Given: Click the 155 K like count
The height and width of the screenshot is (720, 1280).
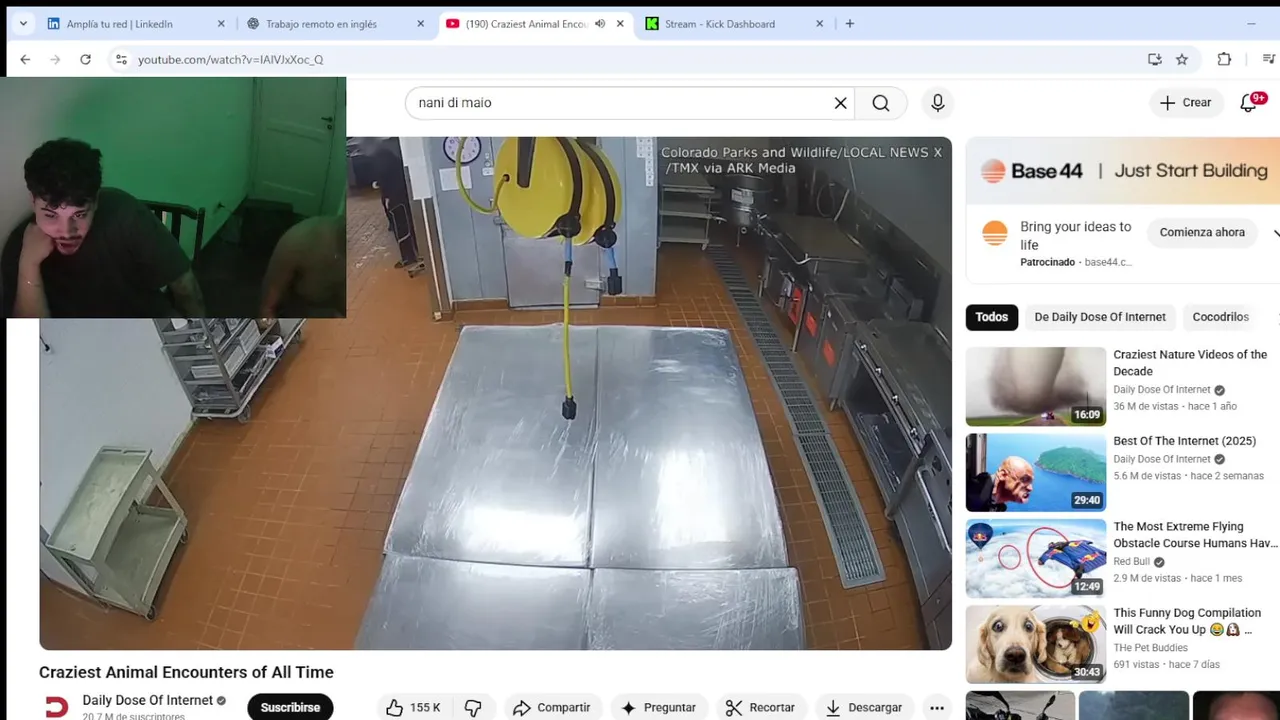Looking at the screenshot, I should pos(425,707).
